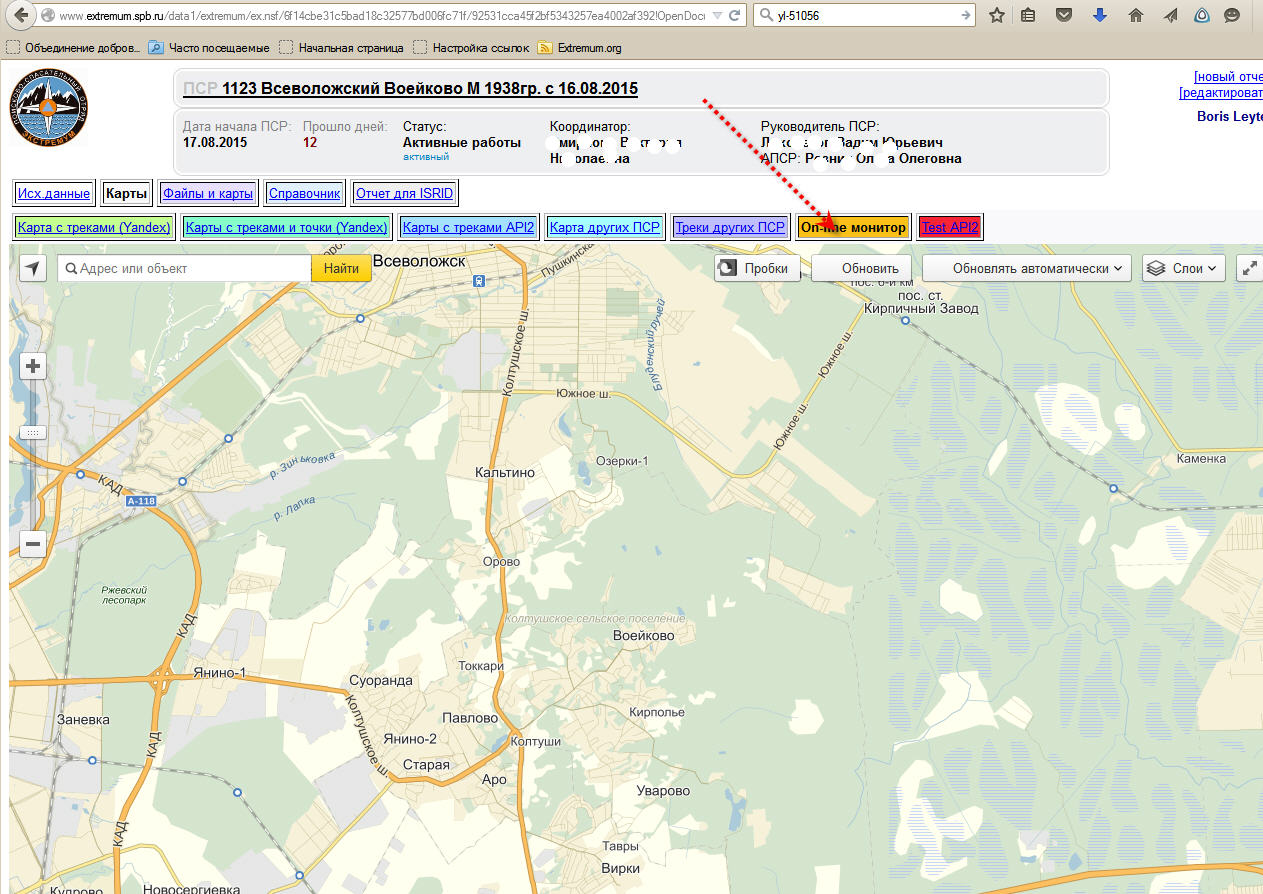Open the On-line монитор tab
Screen dimensions: 1263x894
point(853,228)
